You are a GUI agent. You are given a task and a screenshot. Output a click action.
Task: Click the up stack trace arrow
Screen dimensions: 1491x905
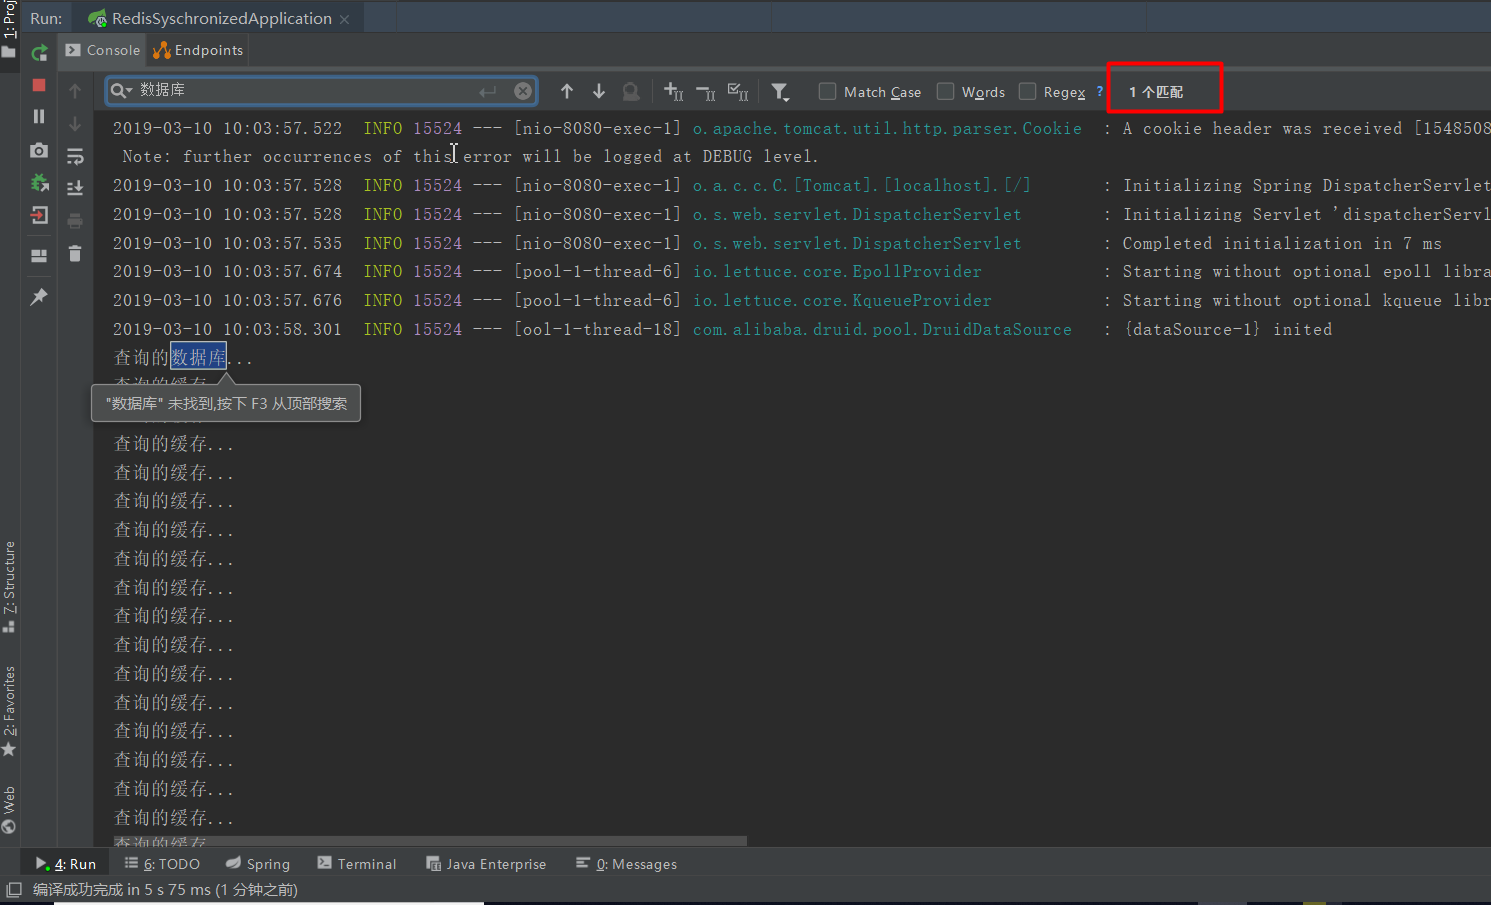(75, 91)
